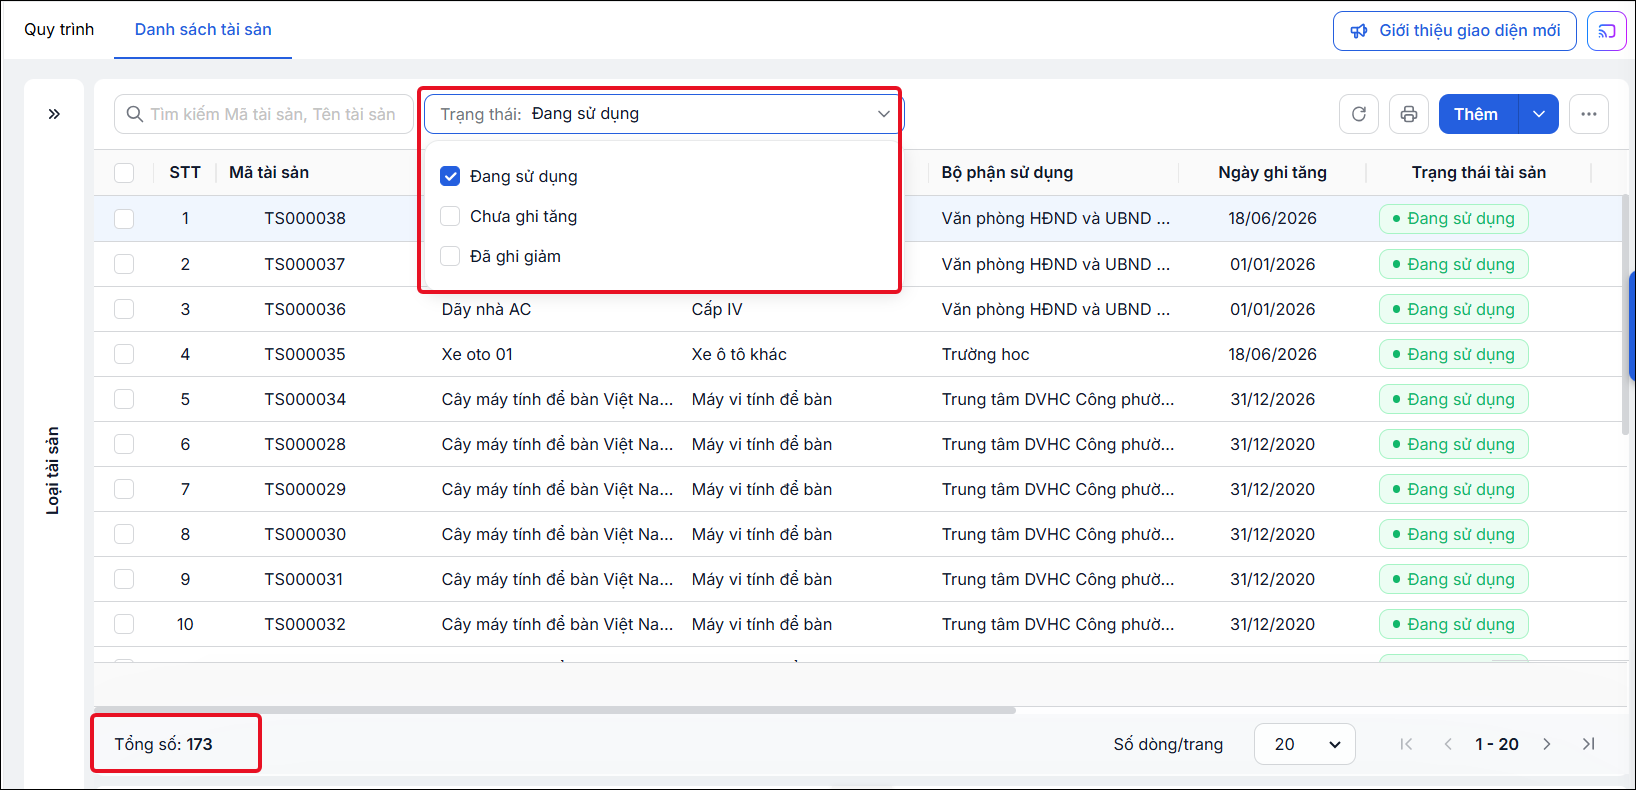The image size is (1636, 790).
Task: Click the 31/12/2026 date cell
Action: [x=1272, y=399]
